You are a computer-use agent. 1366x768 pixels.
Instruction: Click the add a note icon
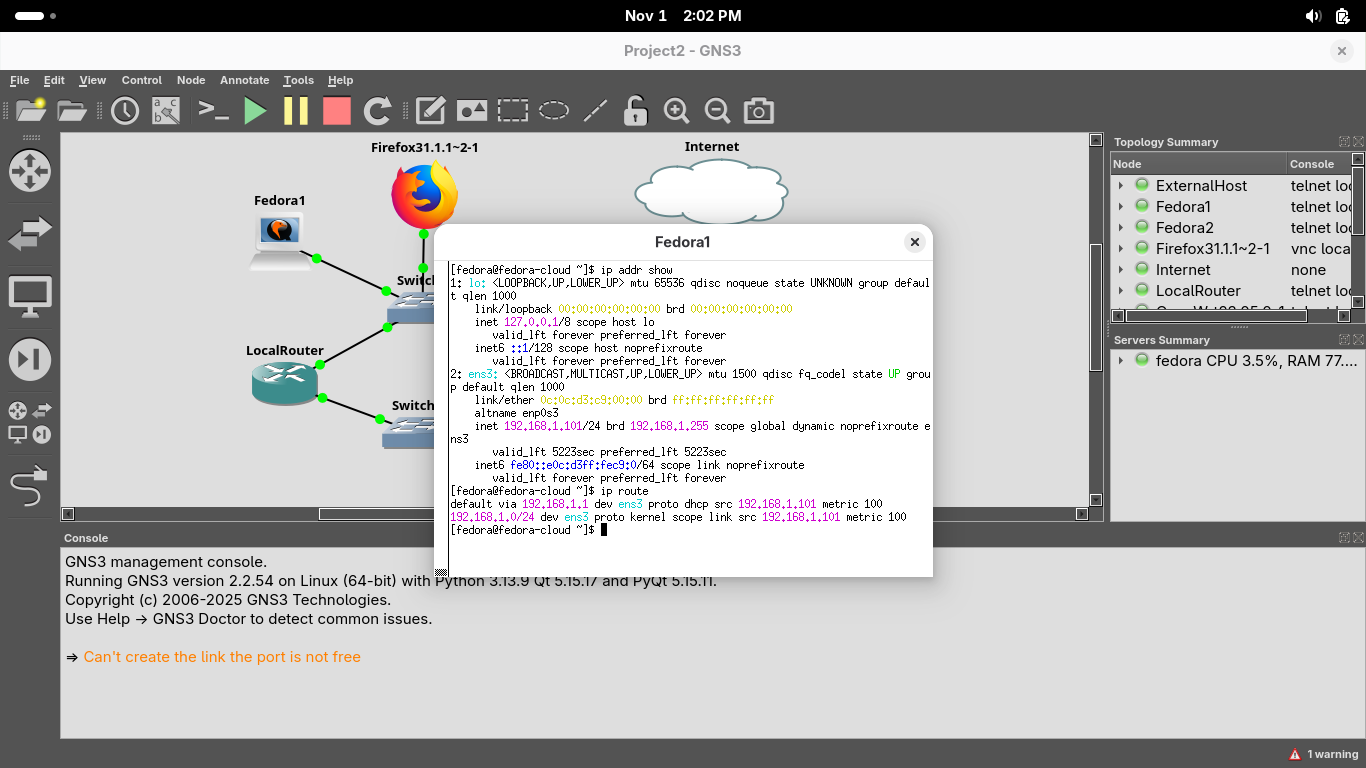430,111
